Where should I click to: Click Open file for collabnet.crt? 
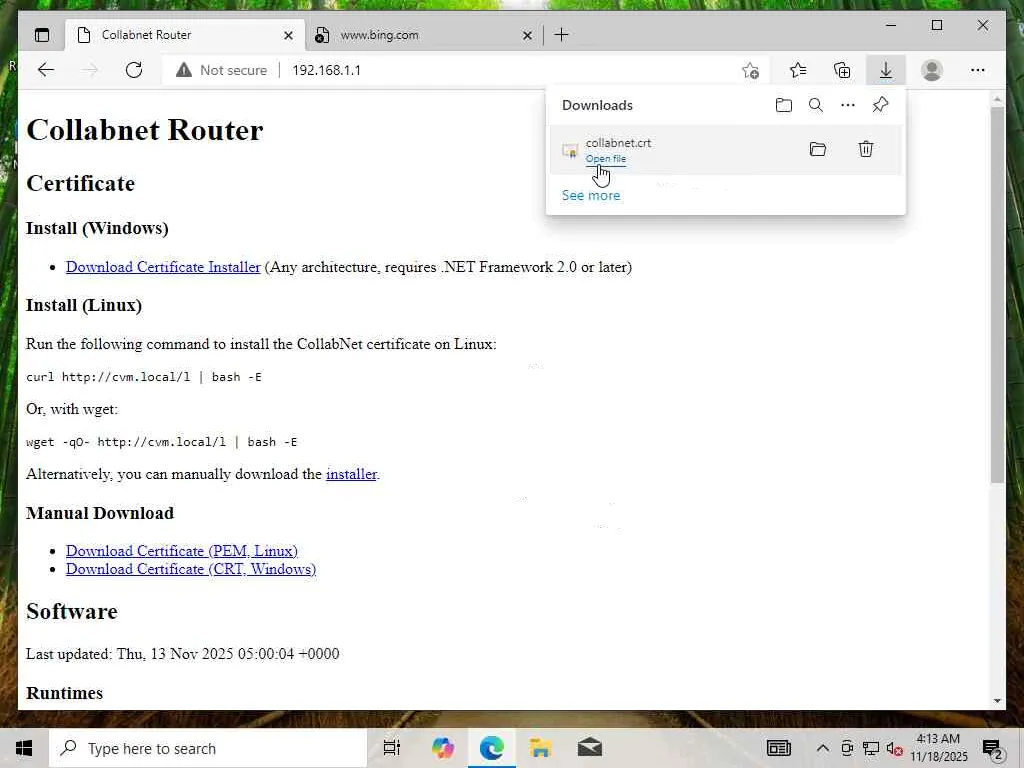tap(605, 159)
